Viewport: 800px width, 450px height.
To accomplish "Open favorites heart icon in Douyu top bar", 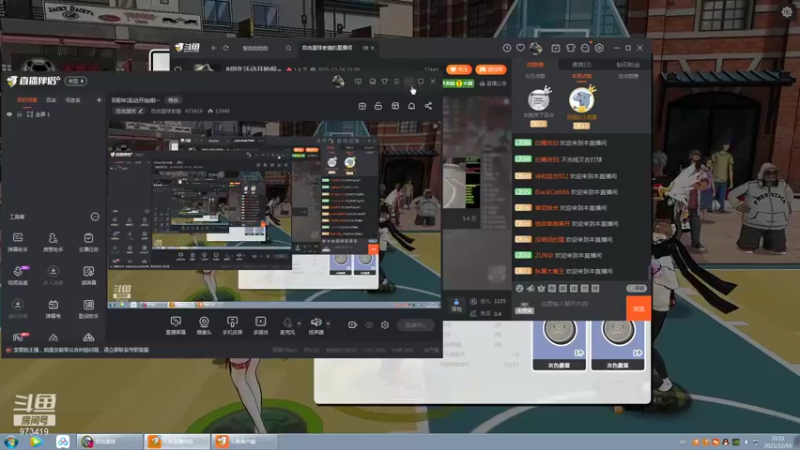I will pos(520,48).
